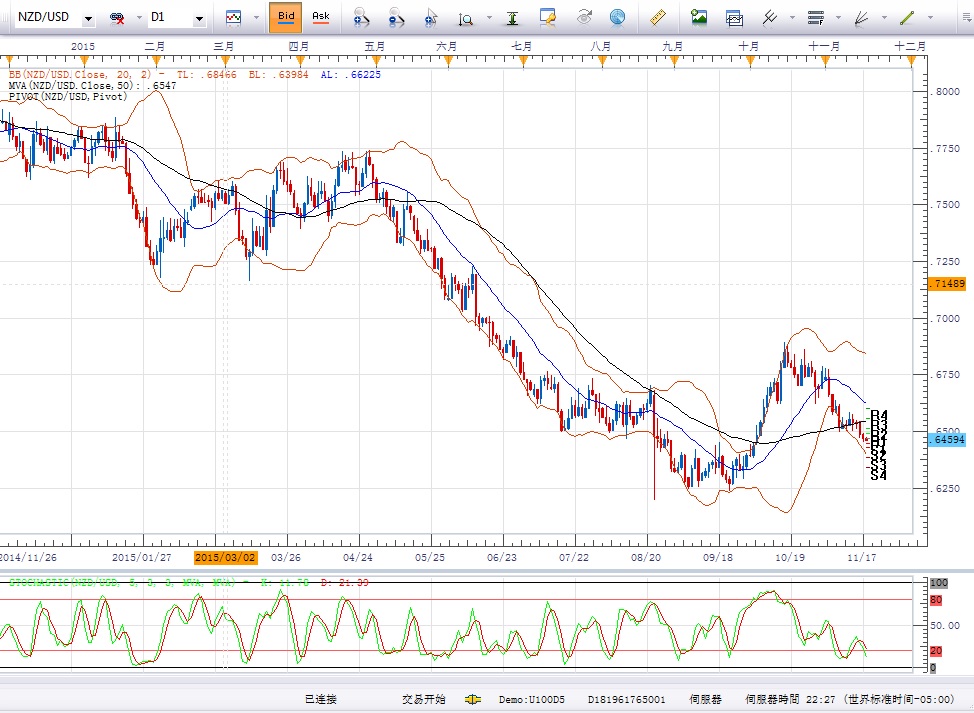Open the NZD/USD symbol dropdown

pyautogui.click(x=88, y=18)
